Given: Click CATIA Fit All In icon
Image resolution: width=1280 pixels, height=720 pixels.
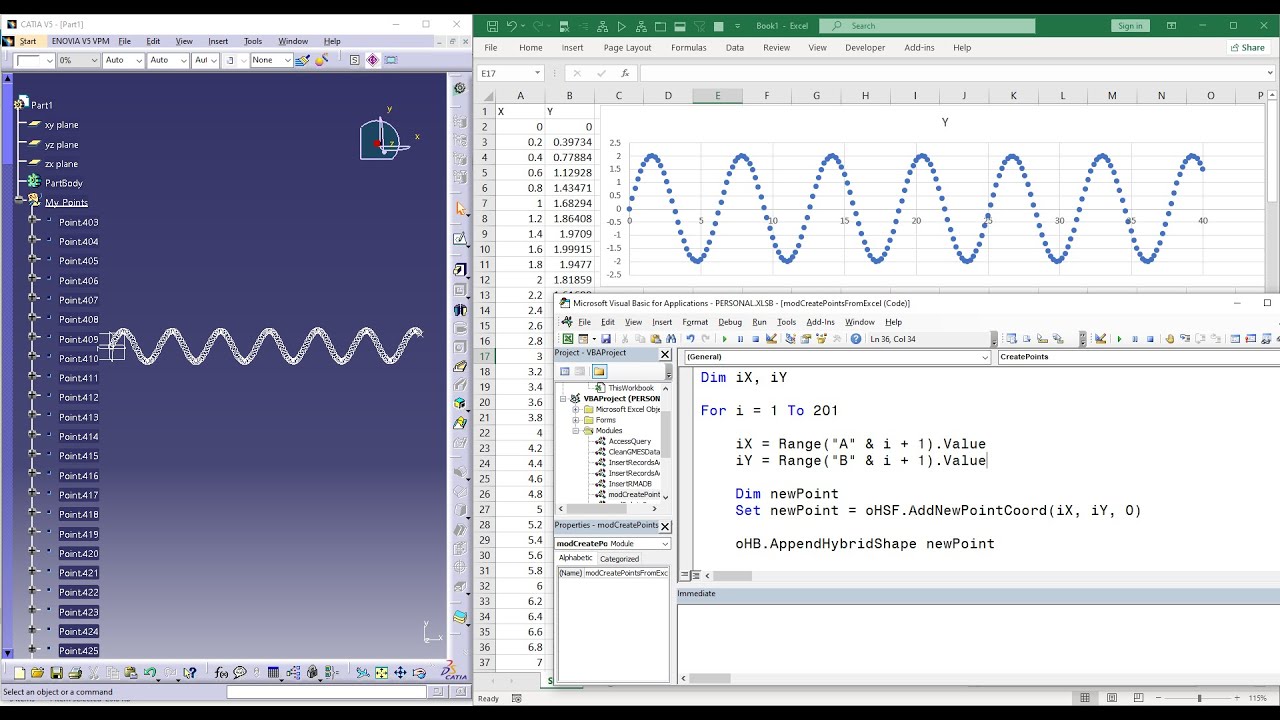Looking at the screenshot, I should [381, 673].
